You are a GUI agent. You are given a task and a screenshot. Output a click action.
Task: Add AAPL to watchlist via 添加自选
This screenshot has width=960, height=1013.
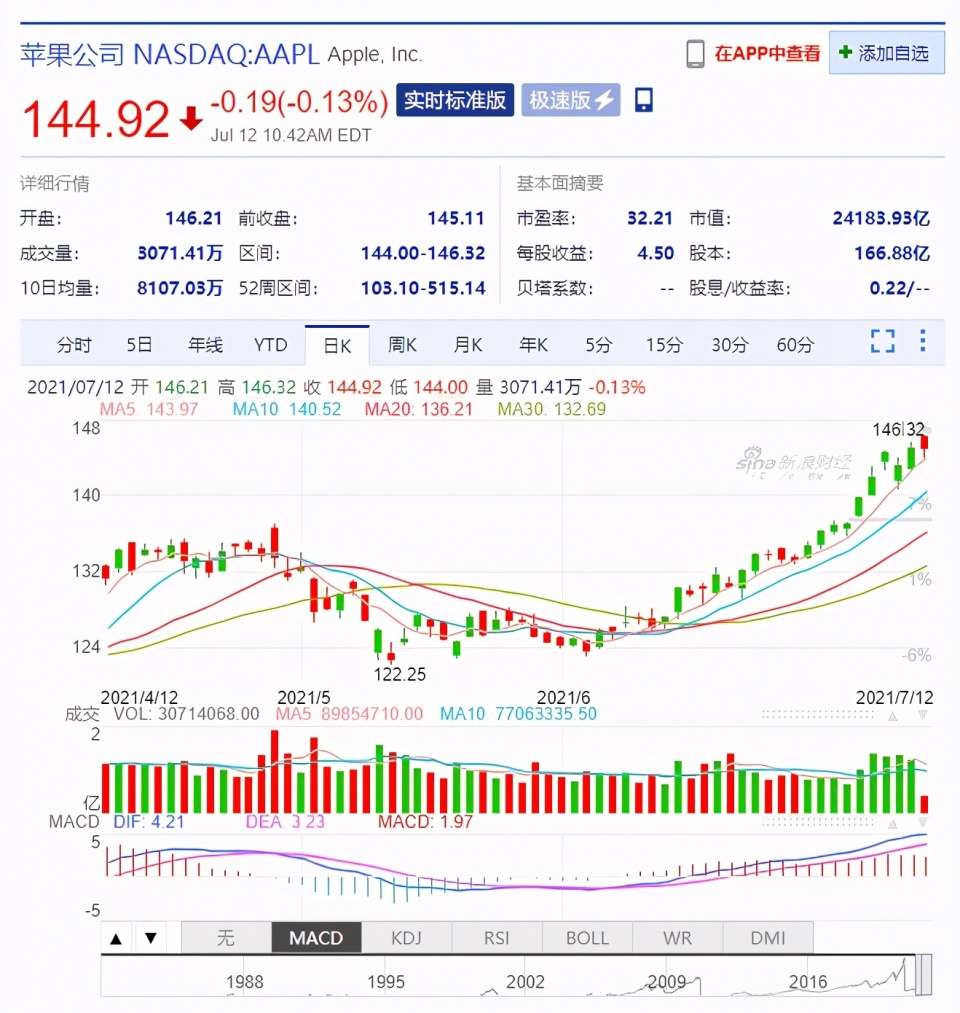(886, 53)
